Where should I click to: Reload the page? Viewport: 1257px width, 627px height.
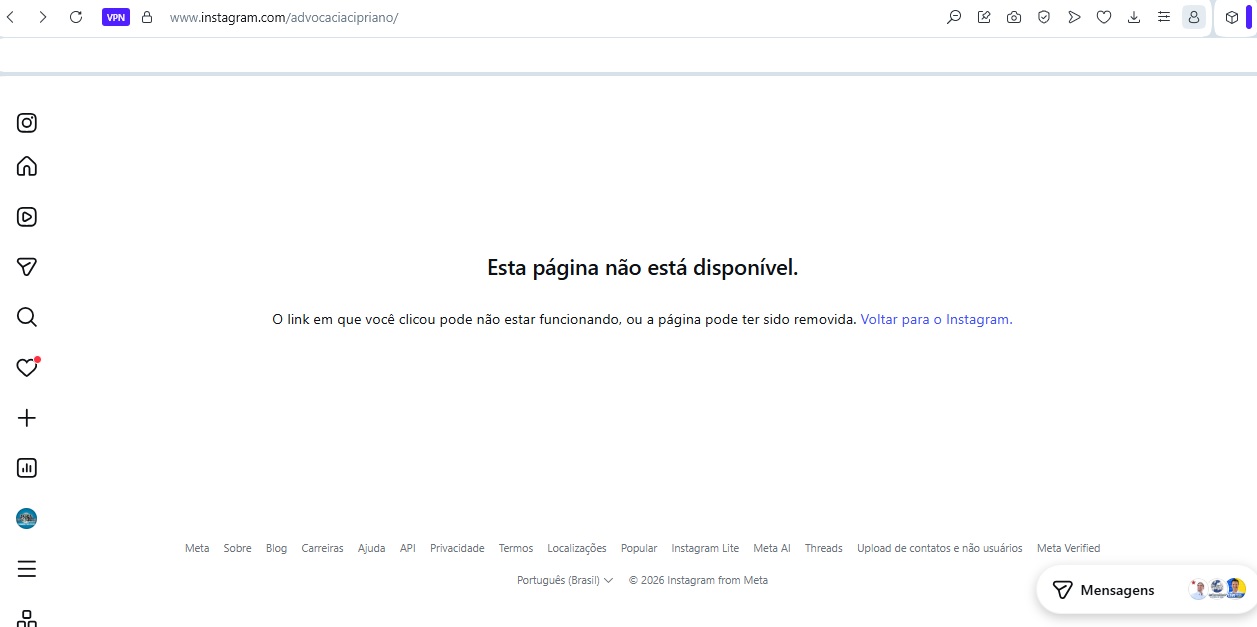coord(76,17)
